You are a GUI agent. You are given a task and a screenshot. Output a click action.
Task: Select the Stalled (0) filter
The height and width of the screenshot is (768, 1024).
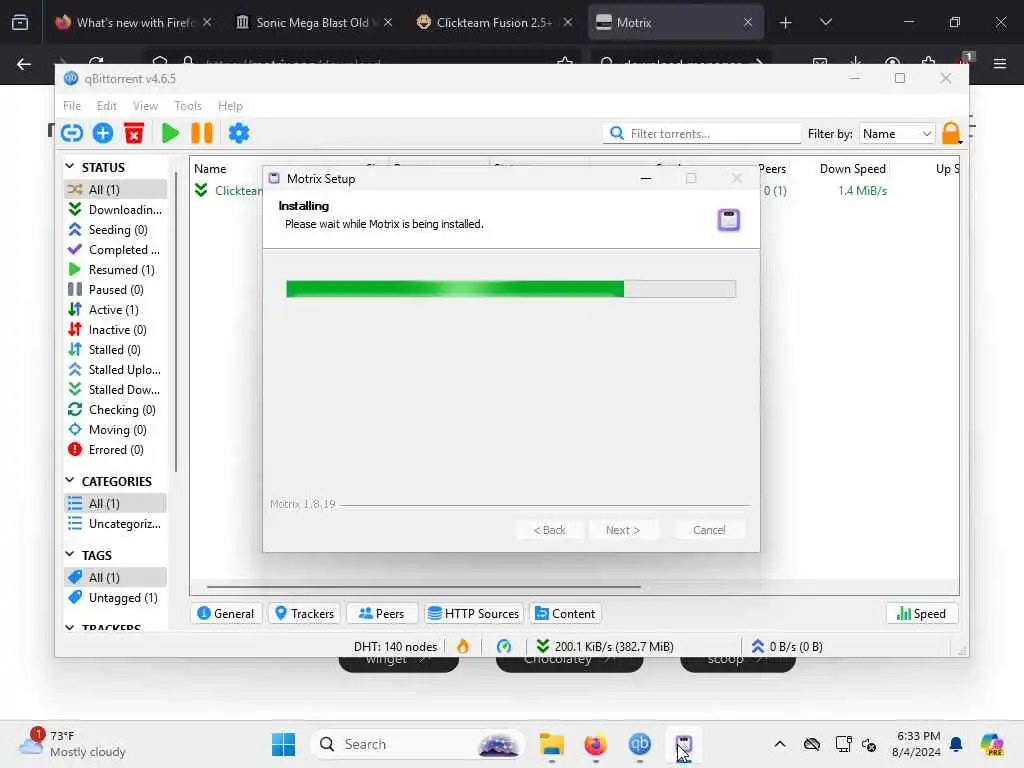pos(116,350)
